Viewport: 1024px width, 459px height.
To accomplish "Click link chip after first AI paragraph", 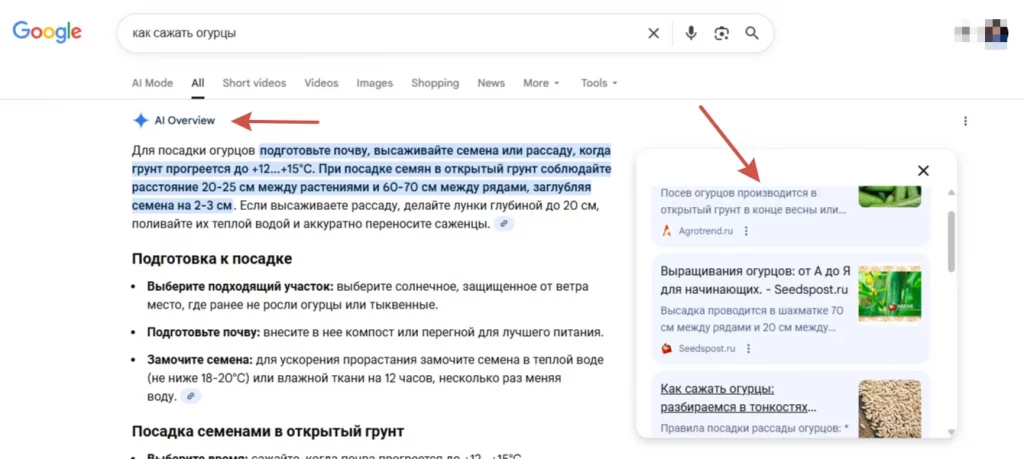I will point(504,224).
